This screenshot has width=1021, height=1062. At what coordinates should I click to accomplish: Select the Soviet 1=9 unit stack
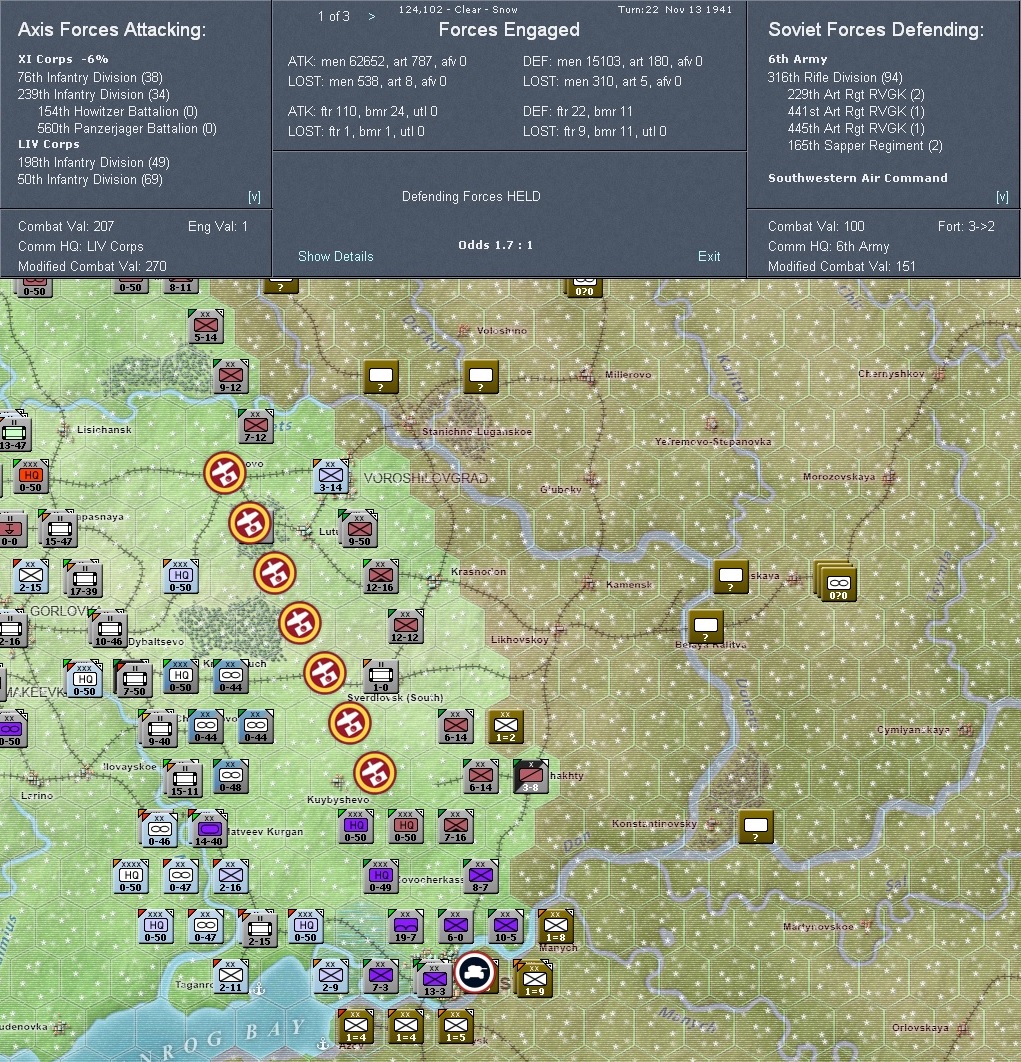(x=535, y=980)
